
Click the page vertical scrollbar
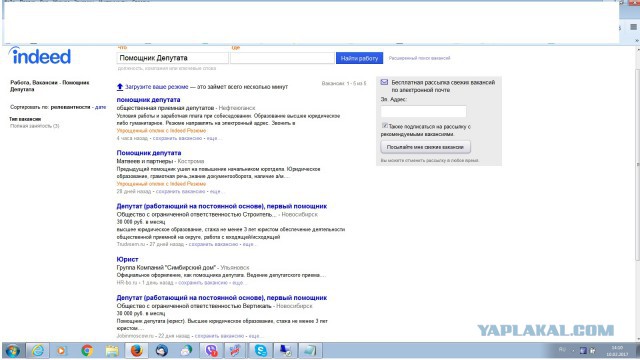pyautogui.click(x=637, y=163)
